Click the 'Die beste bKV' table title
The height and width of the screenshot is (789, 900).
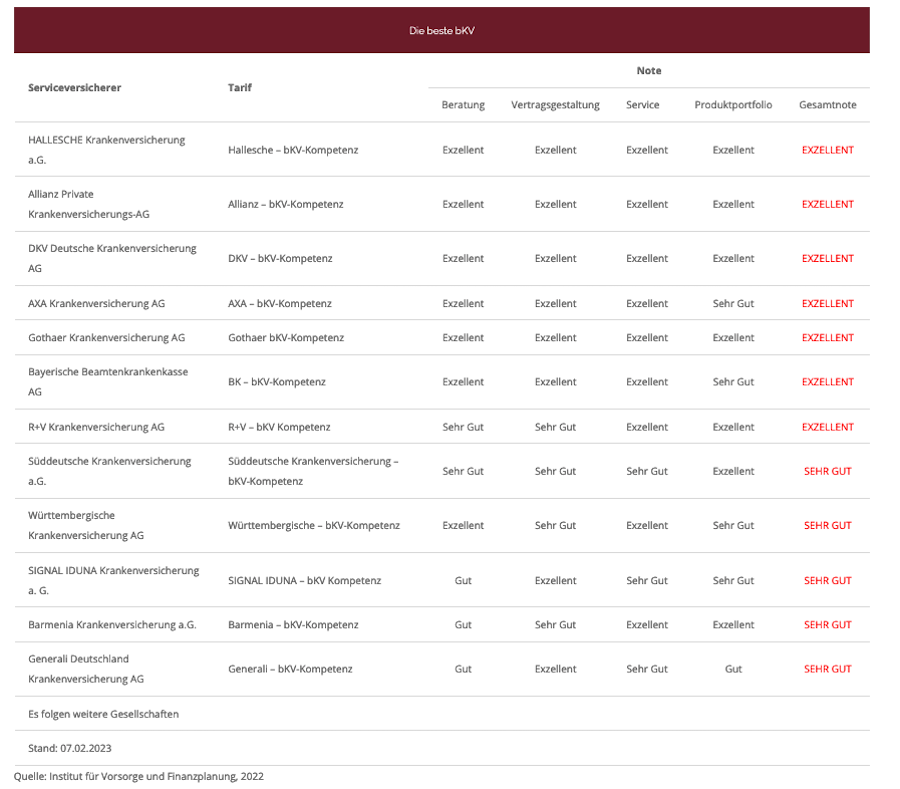point(441,30)
